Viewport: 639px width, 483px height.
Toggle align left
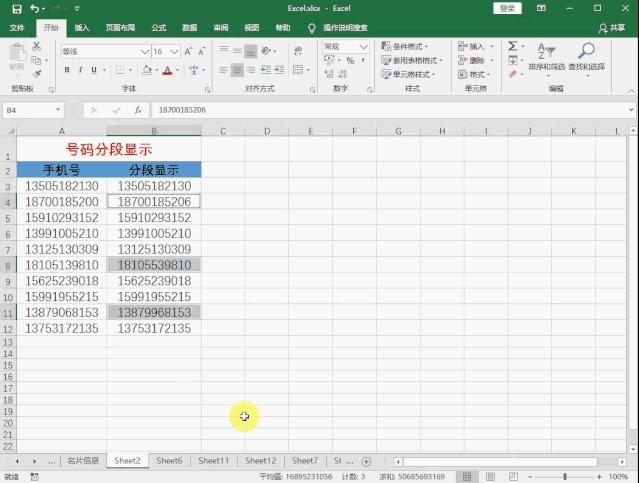coord(224,70)
